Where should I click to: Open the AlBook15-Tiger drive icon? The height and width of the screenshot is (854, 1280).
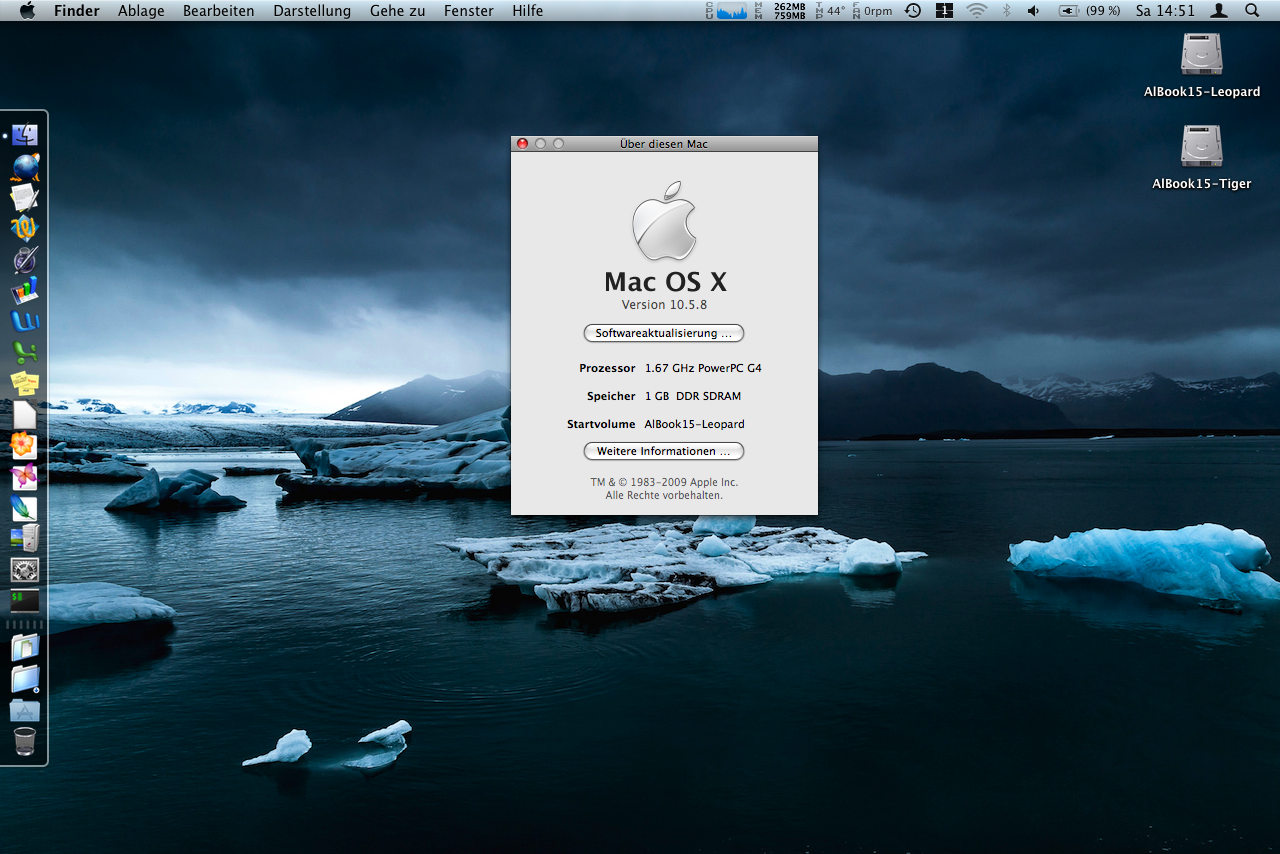(1201, 147)
